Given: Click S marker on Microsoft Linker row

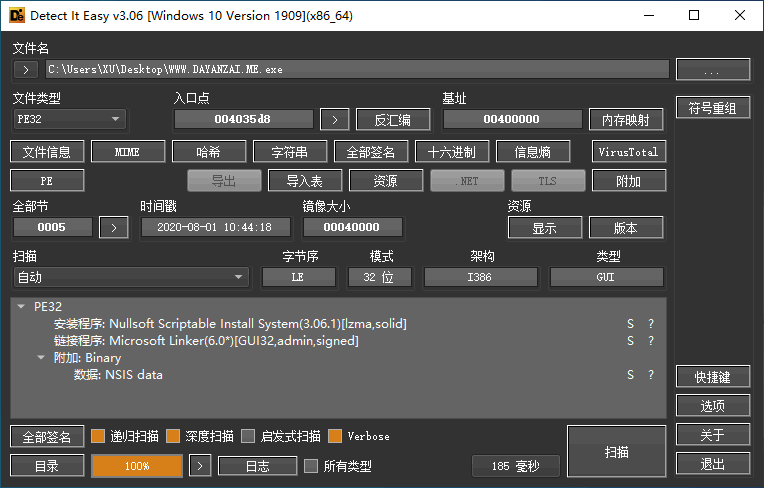Looking at the screenshot, I should click(630, 341).
